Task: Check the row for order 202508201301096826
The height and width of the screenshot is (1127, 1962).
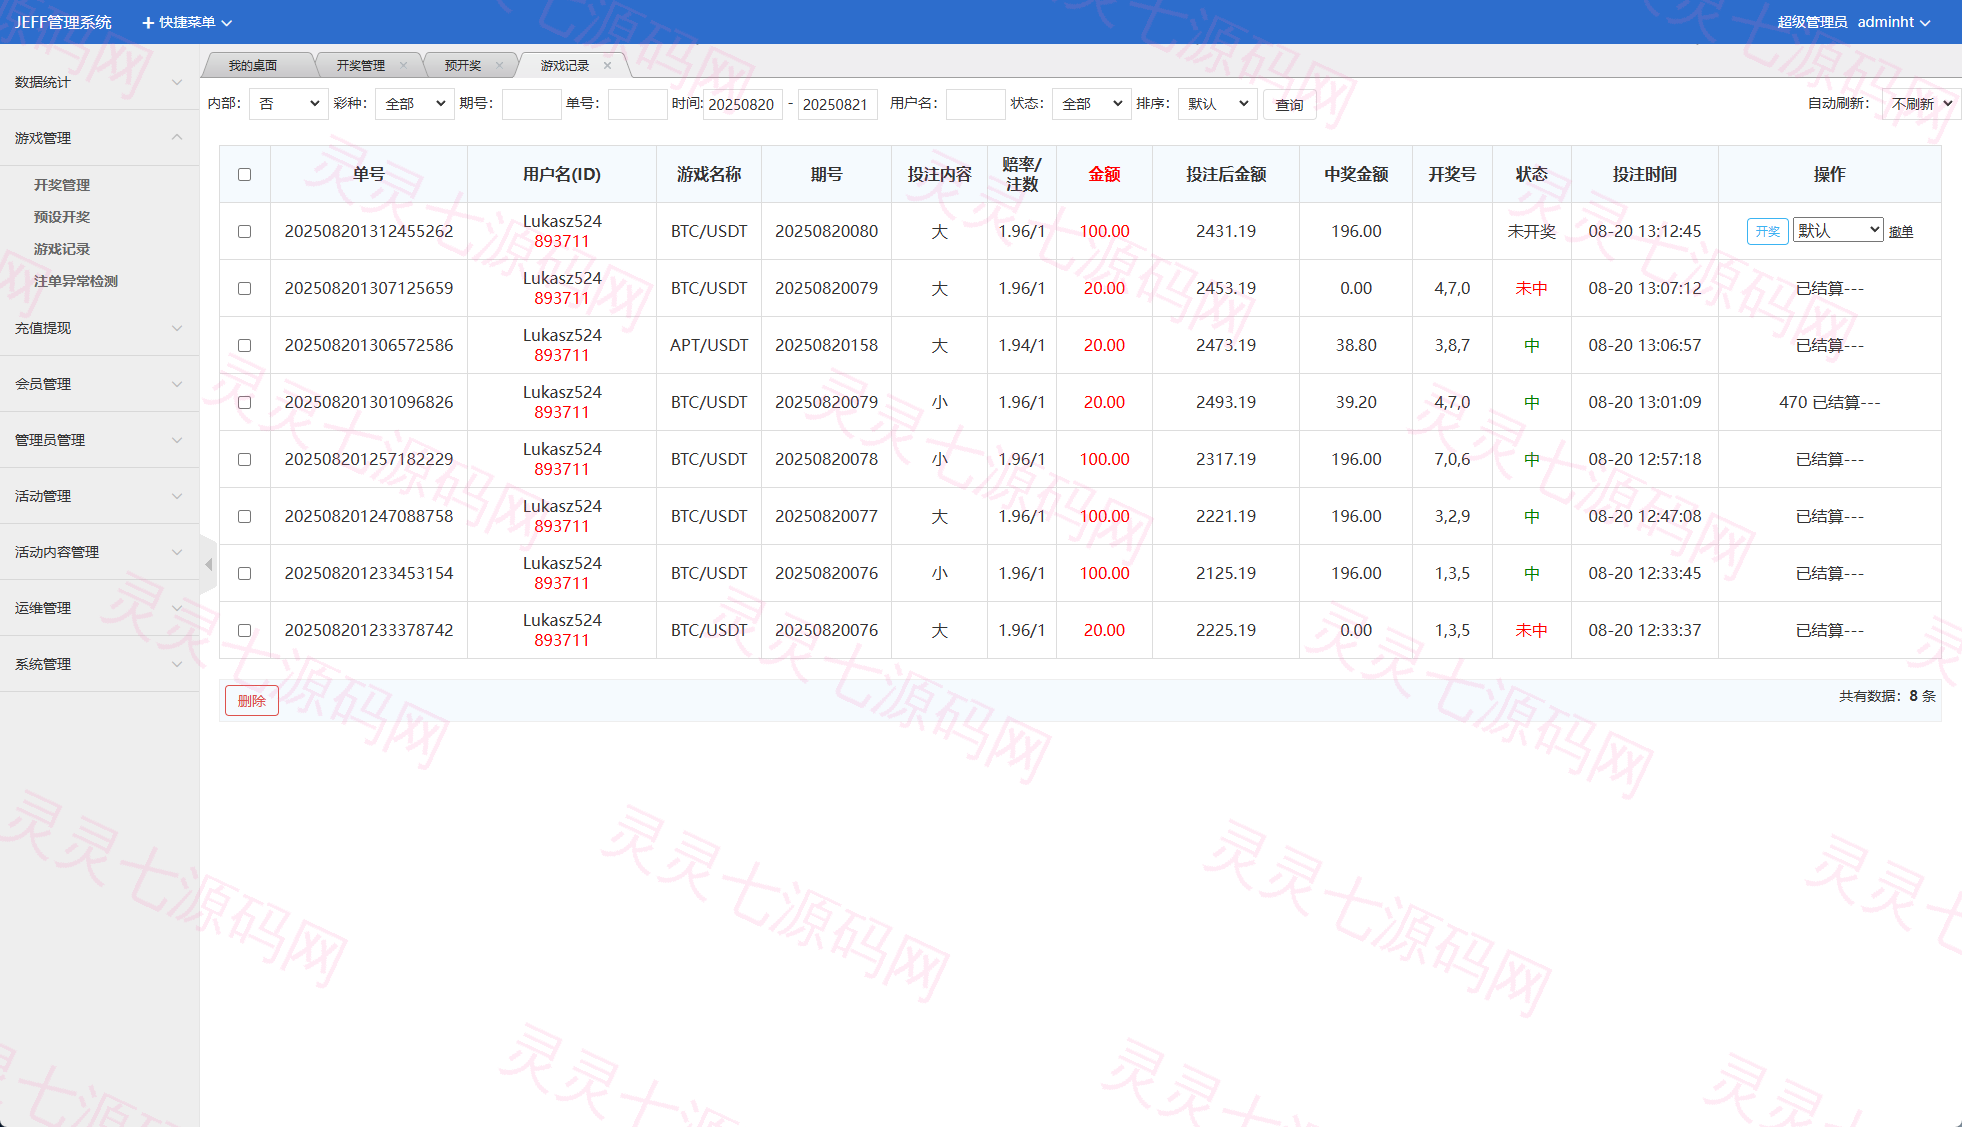Action: 244,403
